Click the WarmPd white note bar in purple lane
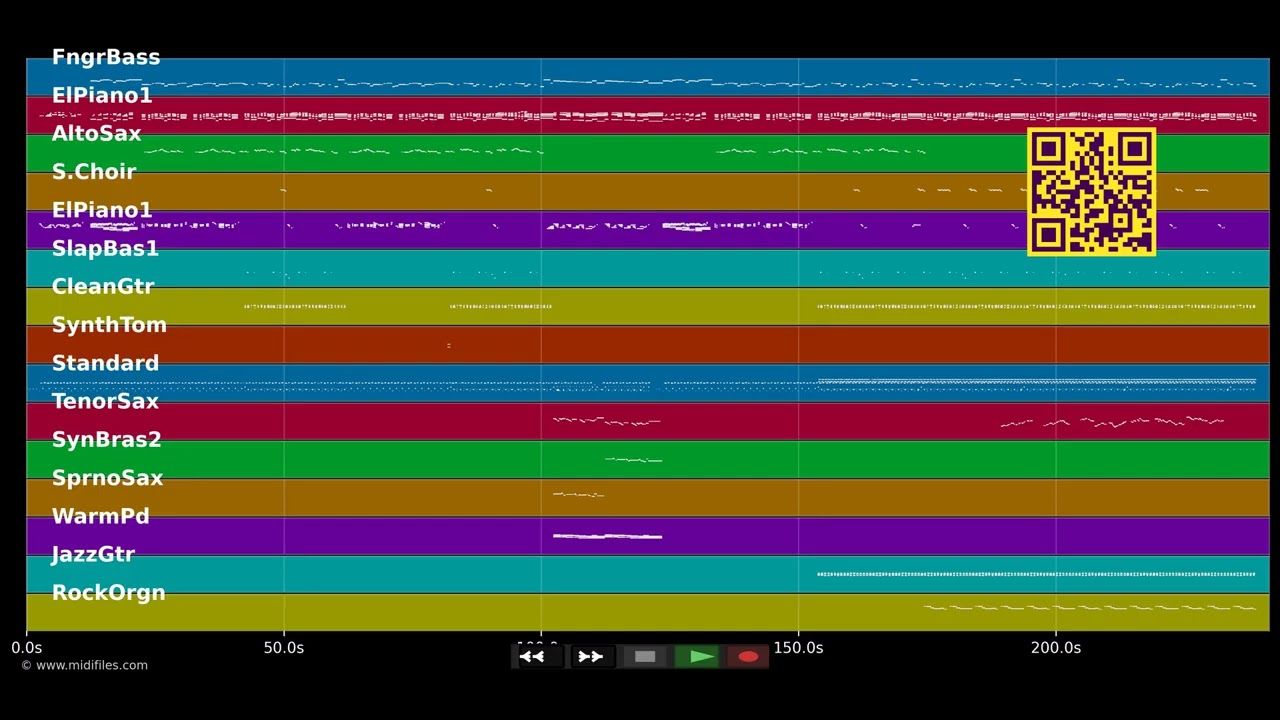 click(607, 537)
